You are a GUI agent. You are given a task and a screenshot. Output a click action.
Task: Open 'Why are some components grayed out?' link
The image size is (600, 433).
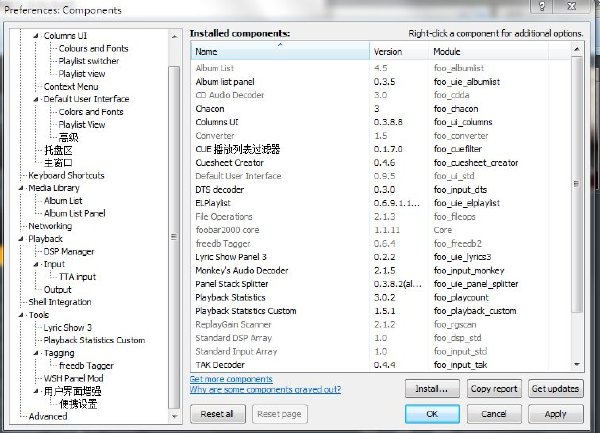coord(265,389)
